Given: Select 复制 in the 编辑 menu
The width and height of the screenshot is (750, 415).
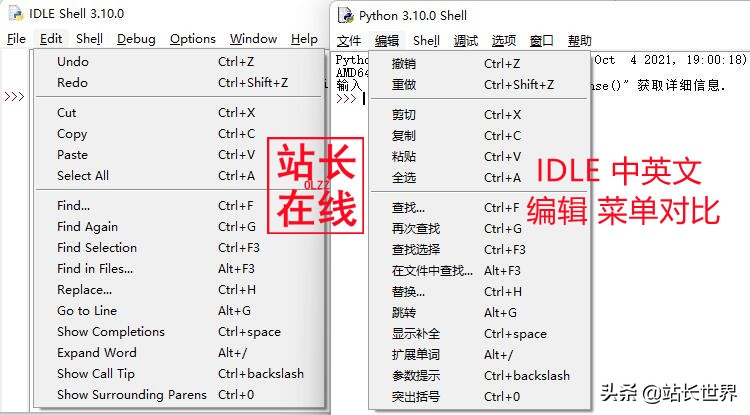Looking at the screenshot, I should coord(479,136).
